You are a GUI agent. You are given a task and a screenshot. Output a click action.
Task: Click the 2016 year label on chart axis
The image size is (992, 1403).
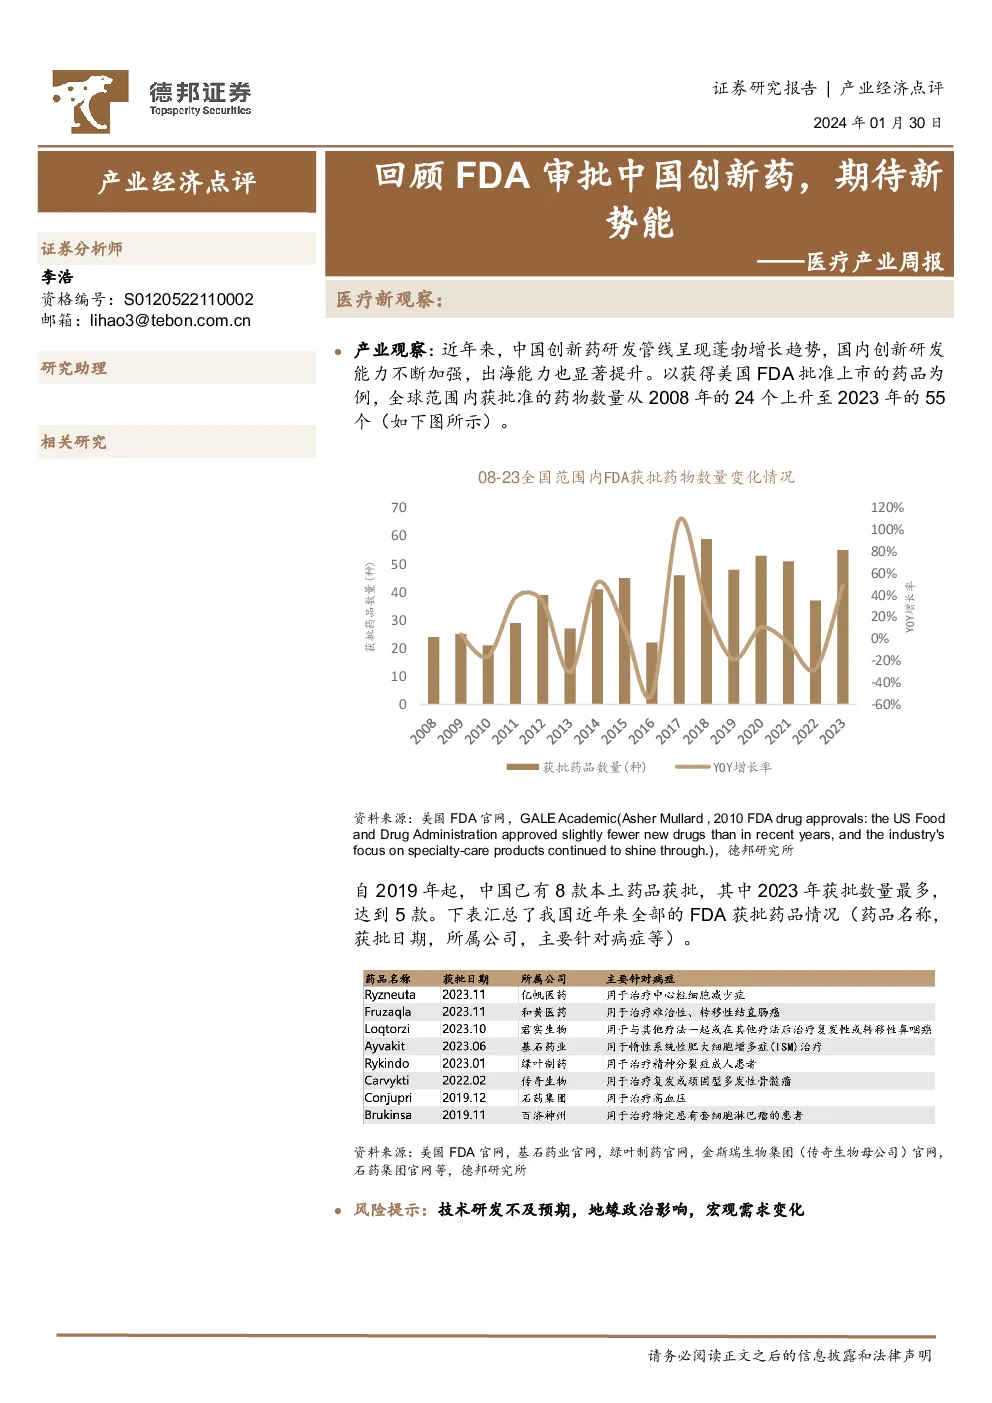coord(642,731)
